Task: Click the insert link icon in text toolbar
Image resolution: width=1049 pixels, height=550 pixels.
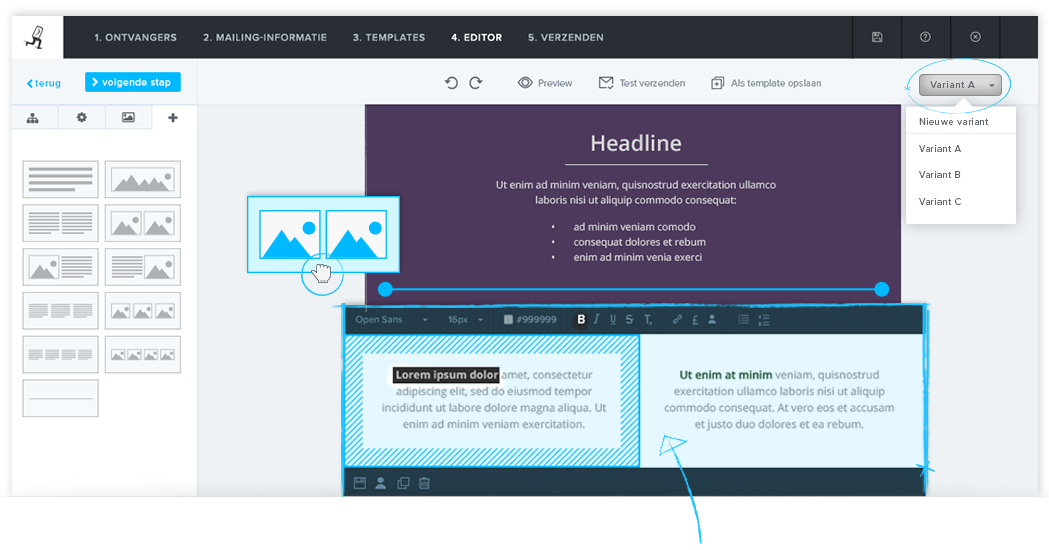Action: coord(677,320)
